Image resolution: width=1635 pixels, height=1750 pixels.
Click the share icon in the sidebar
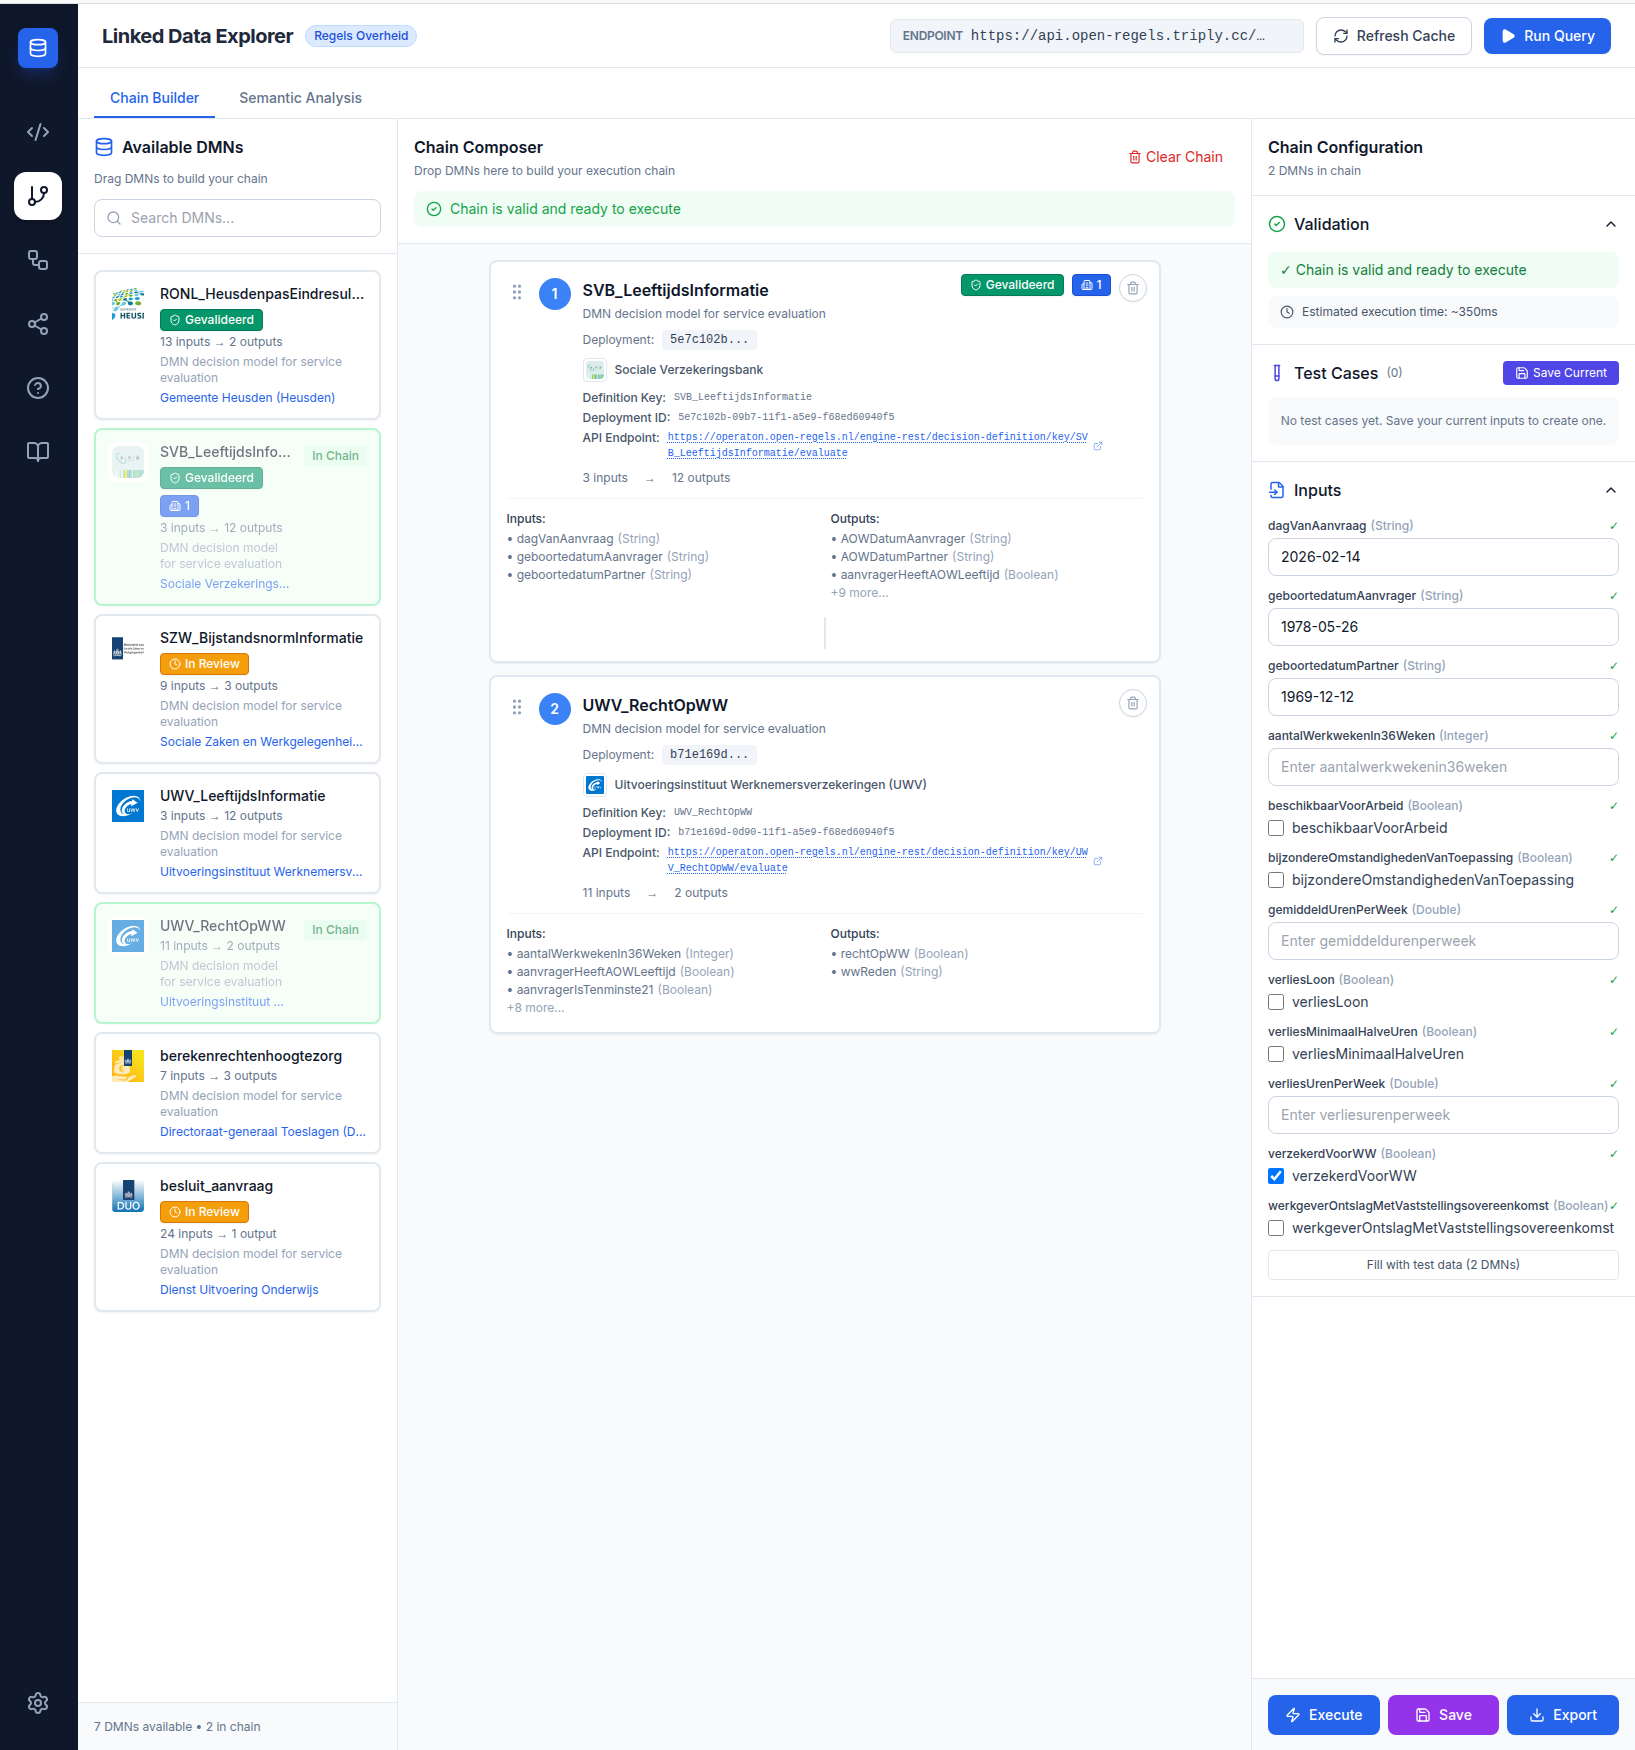pos(38,324)
